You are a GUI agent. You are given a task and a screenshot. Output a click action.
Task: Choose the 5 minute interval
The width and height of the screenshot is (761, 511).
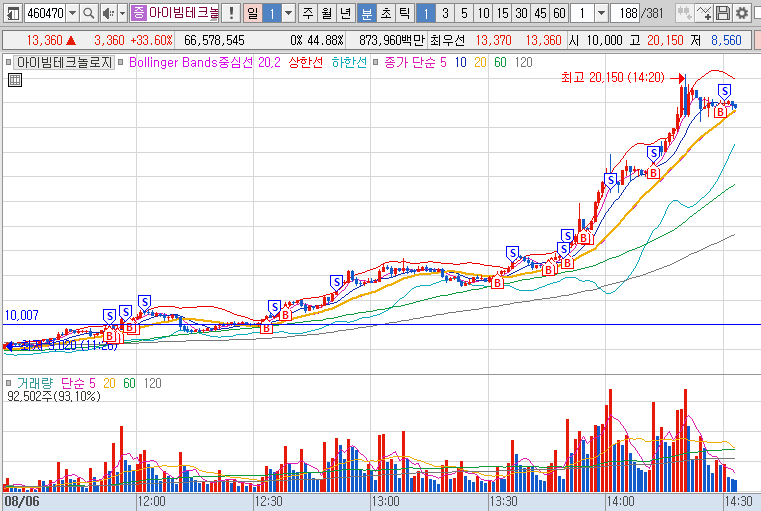(464, 13)
